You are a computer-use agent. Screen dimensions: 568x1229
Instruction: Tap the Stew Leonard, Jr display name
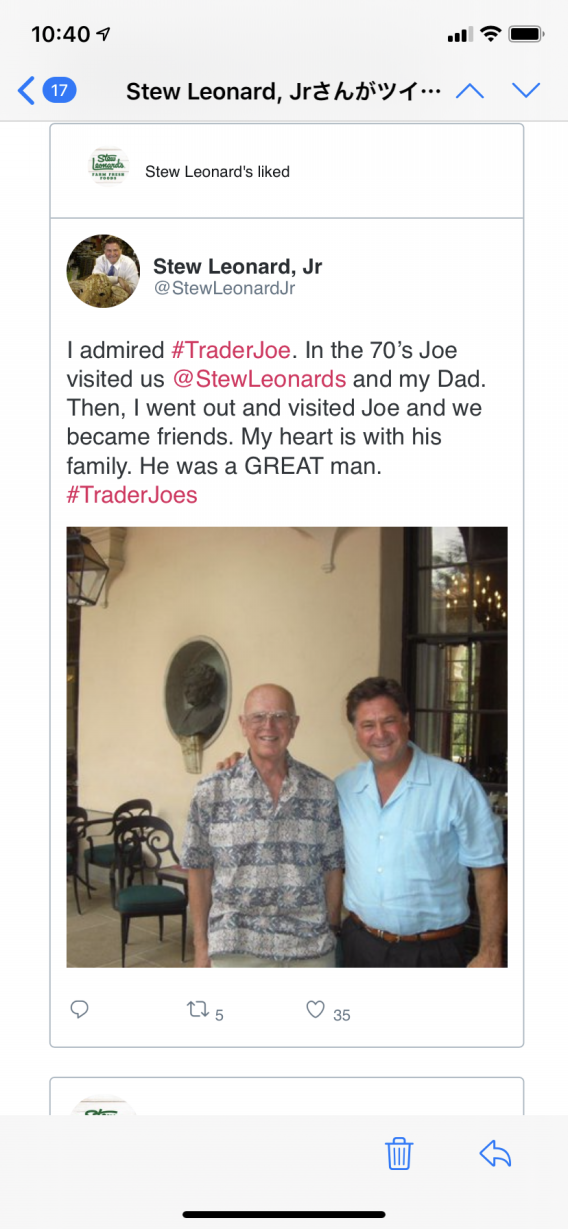click(238, 266)
